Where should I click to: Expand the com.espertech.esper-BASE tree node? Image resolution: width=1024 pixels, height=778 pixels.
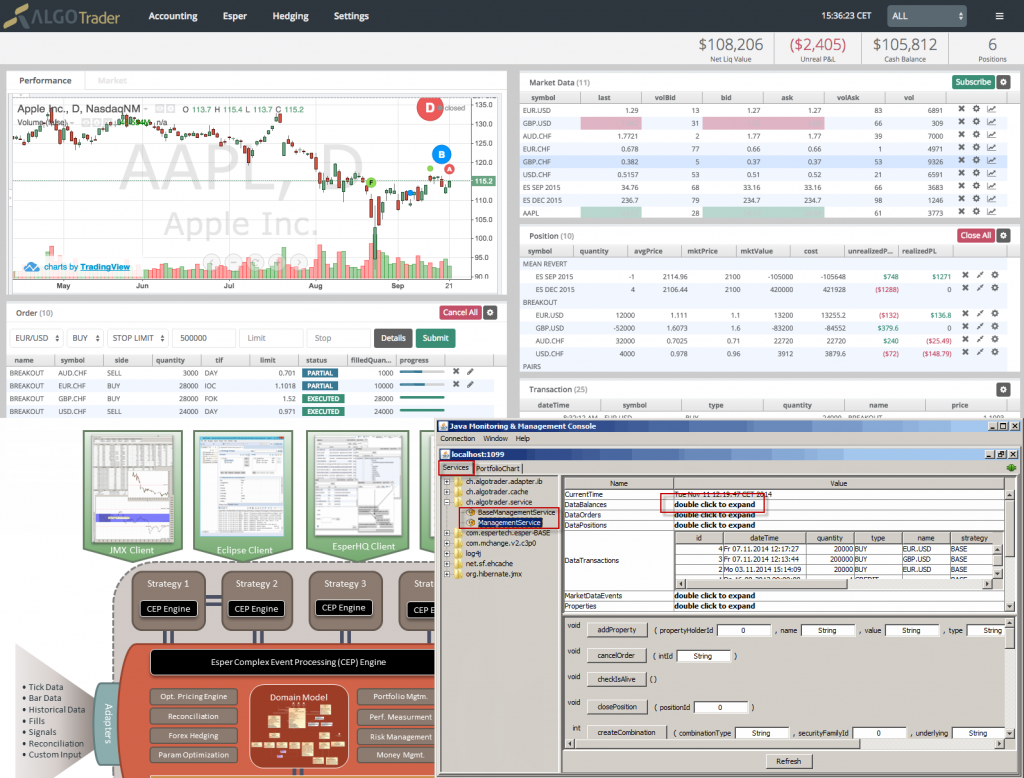[x=446, y=533]
